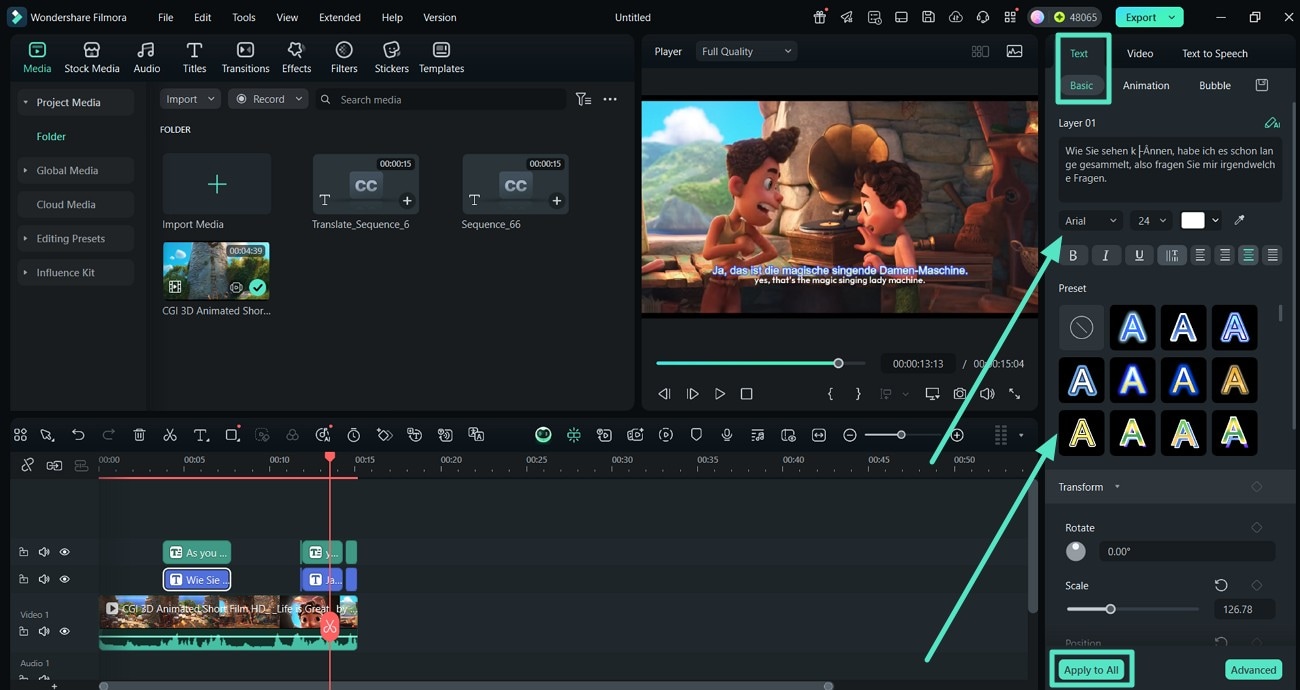Switch to the Animation subtab

click(x=1146, y=85)
